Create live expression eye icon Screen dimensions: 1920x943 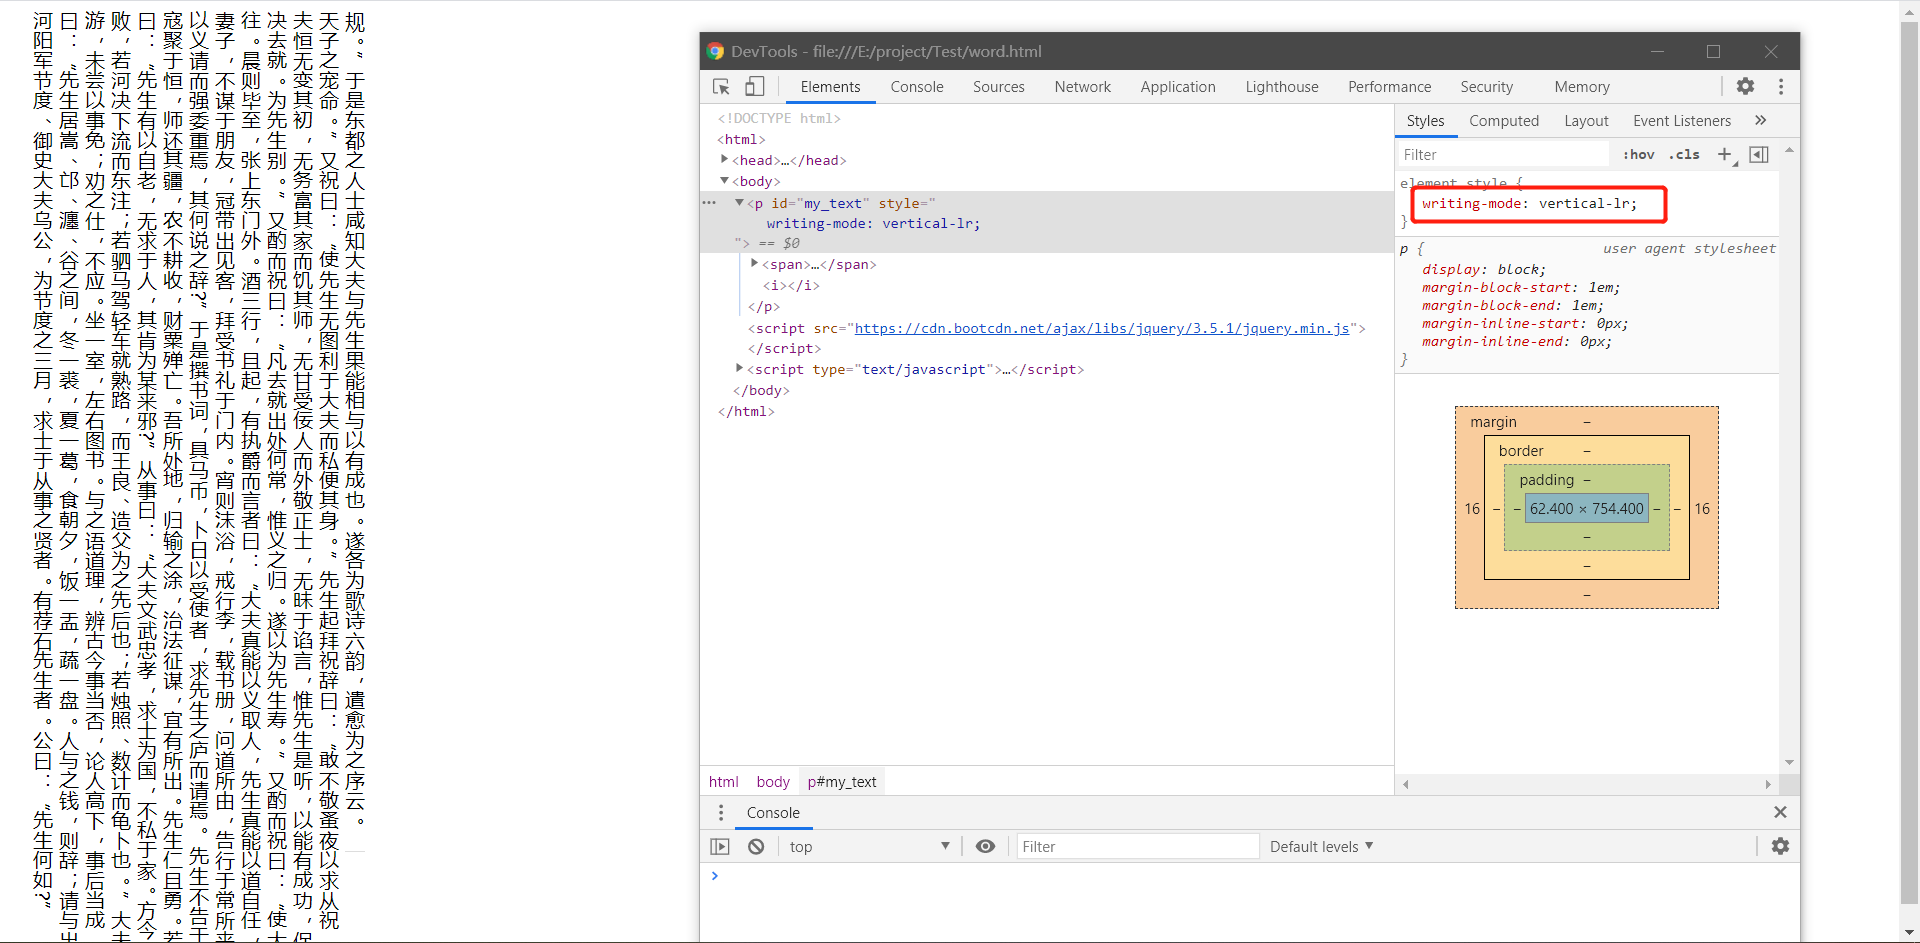(x=985, y=847)
